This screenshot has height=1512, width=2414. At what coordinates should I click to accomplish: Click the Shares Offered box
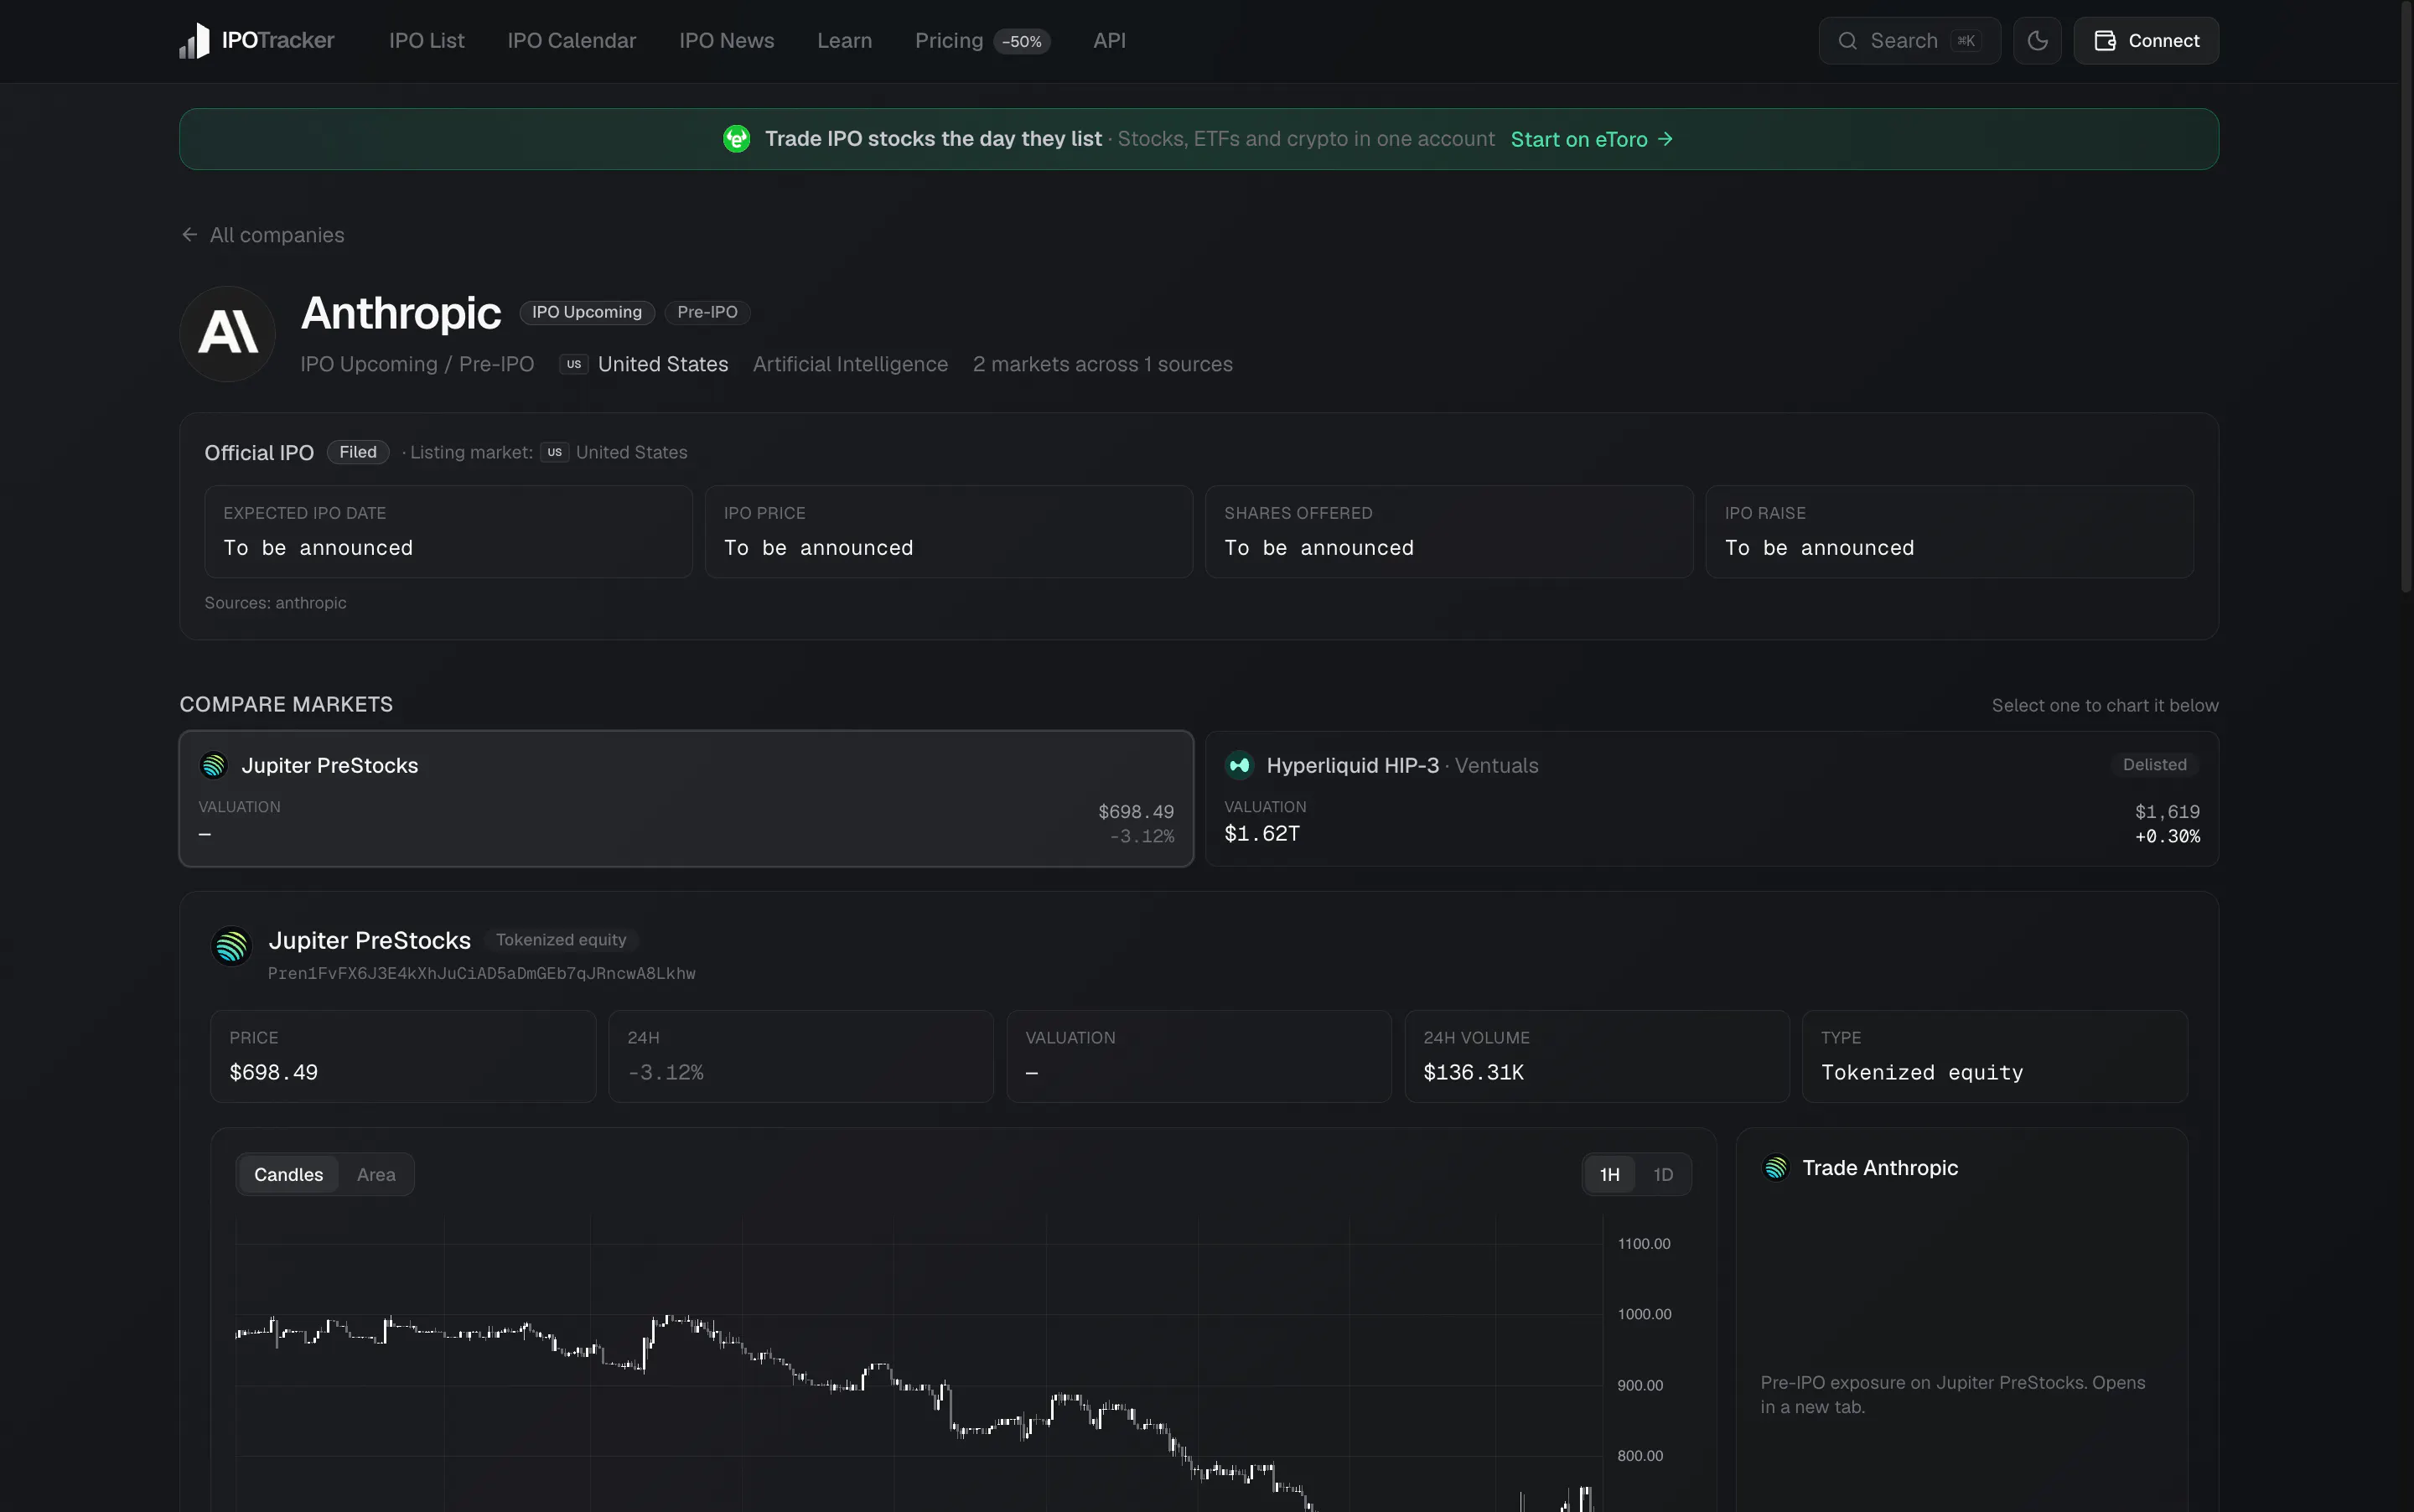pyautogui.click(x=1449, y=532)
